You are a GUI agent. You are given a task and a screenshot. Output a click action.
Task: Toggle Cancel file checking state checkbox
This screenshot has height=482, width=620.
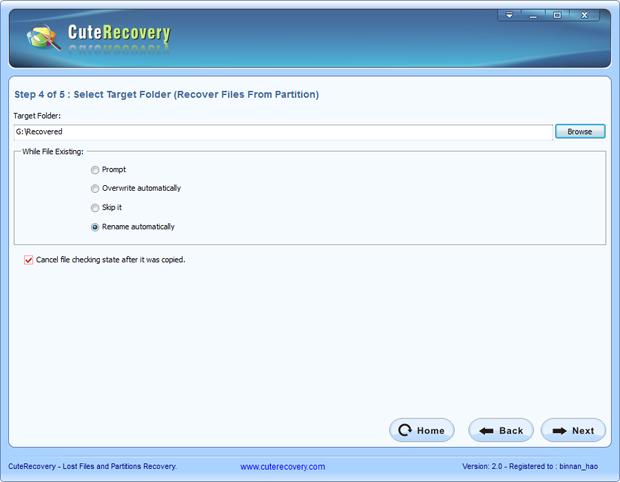tap(28, 260)
